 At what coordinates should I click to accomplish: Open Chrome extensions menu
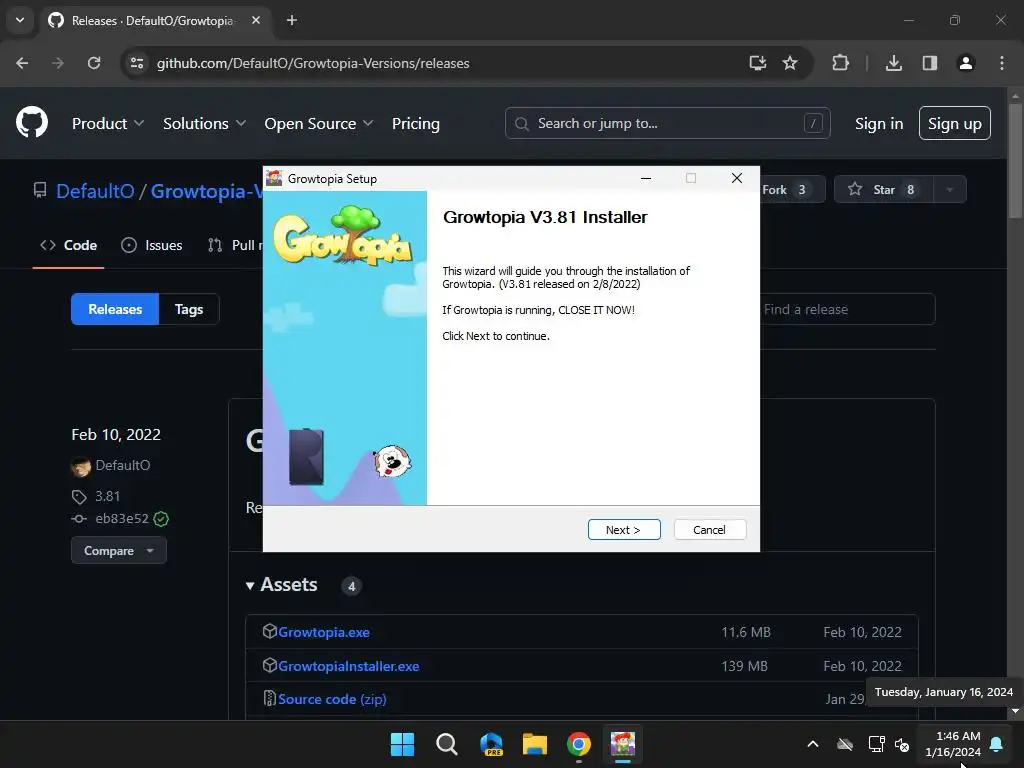[840, 63]
